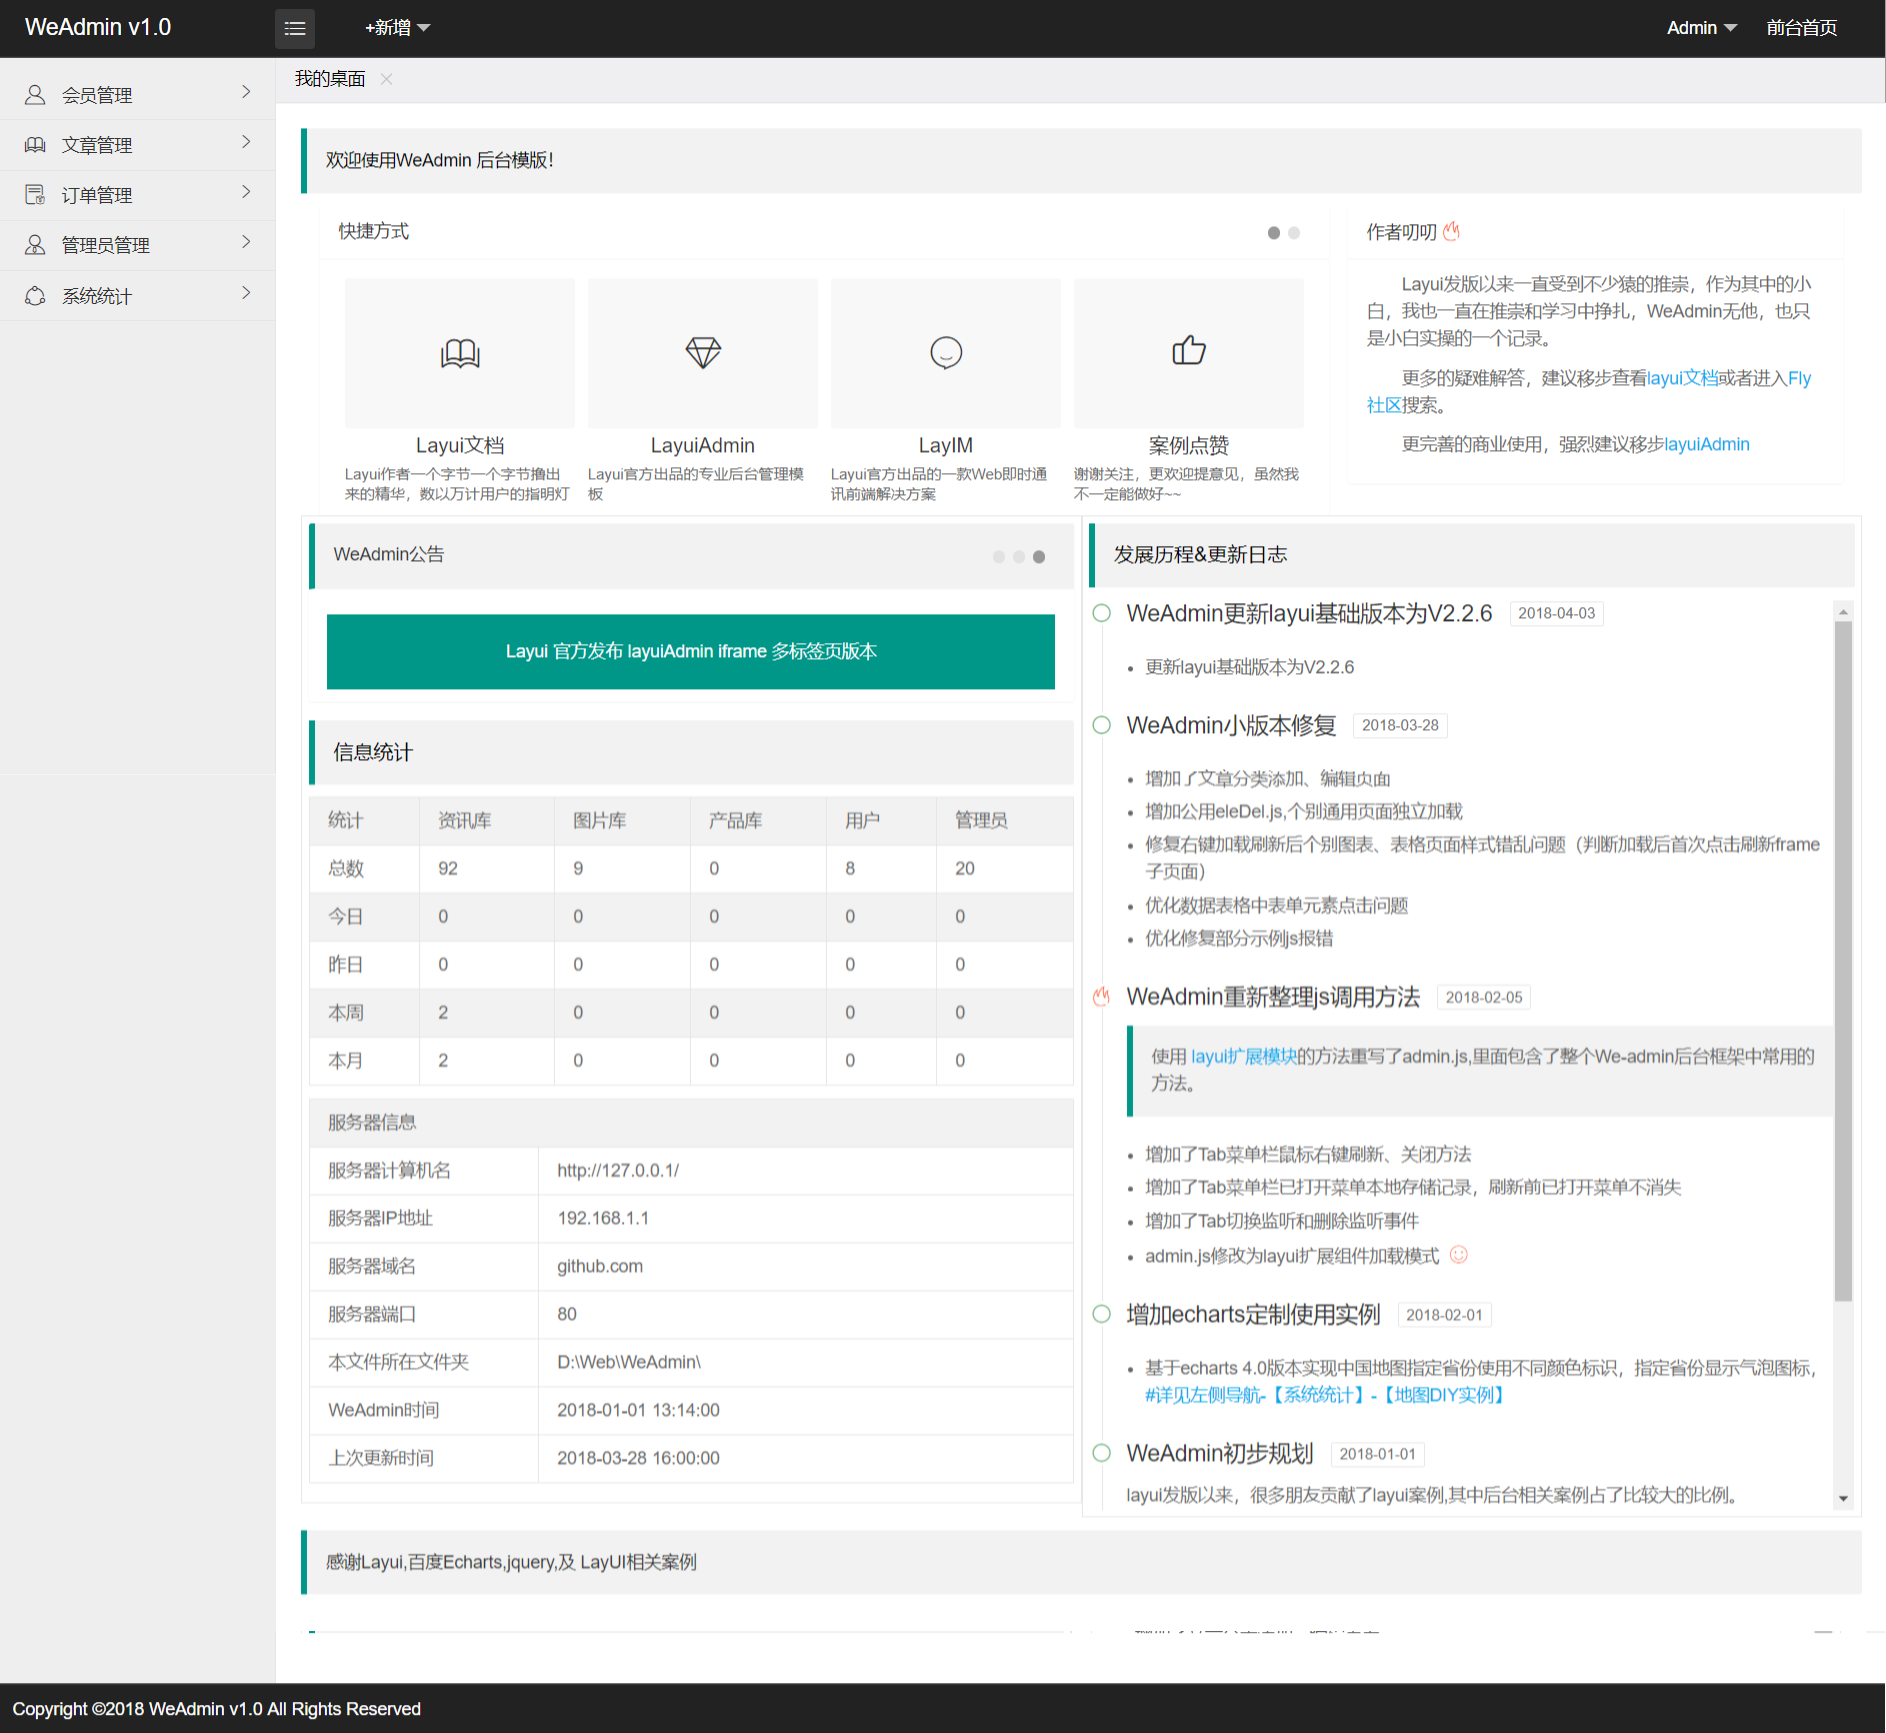Screen dimensions: 1886x1733
Task: Select the second 快捷方式 carousel dot
Action: click(x=1294, y=233)
